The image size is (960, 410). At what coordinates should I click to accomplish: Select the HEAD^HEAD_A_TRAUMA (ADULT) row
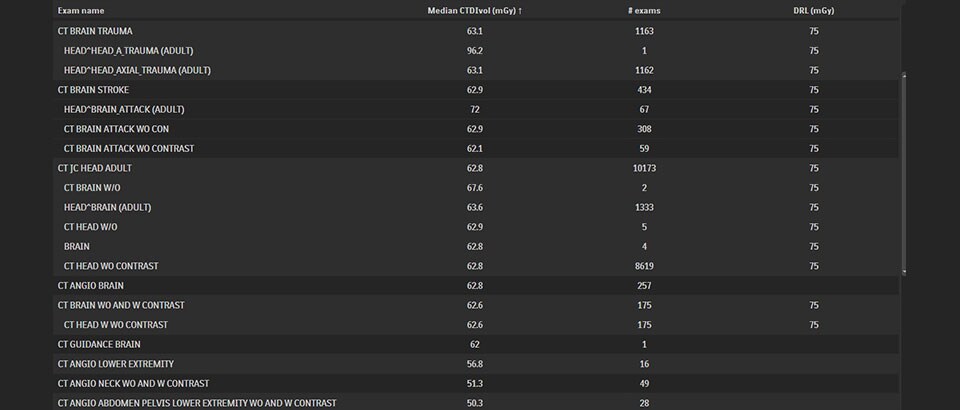point(476,51)
